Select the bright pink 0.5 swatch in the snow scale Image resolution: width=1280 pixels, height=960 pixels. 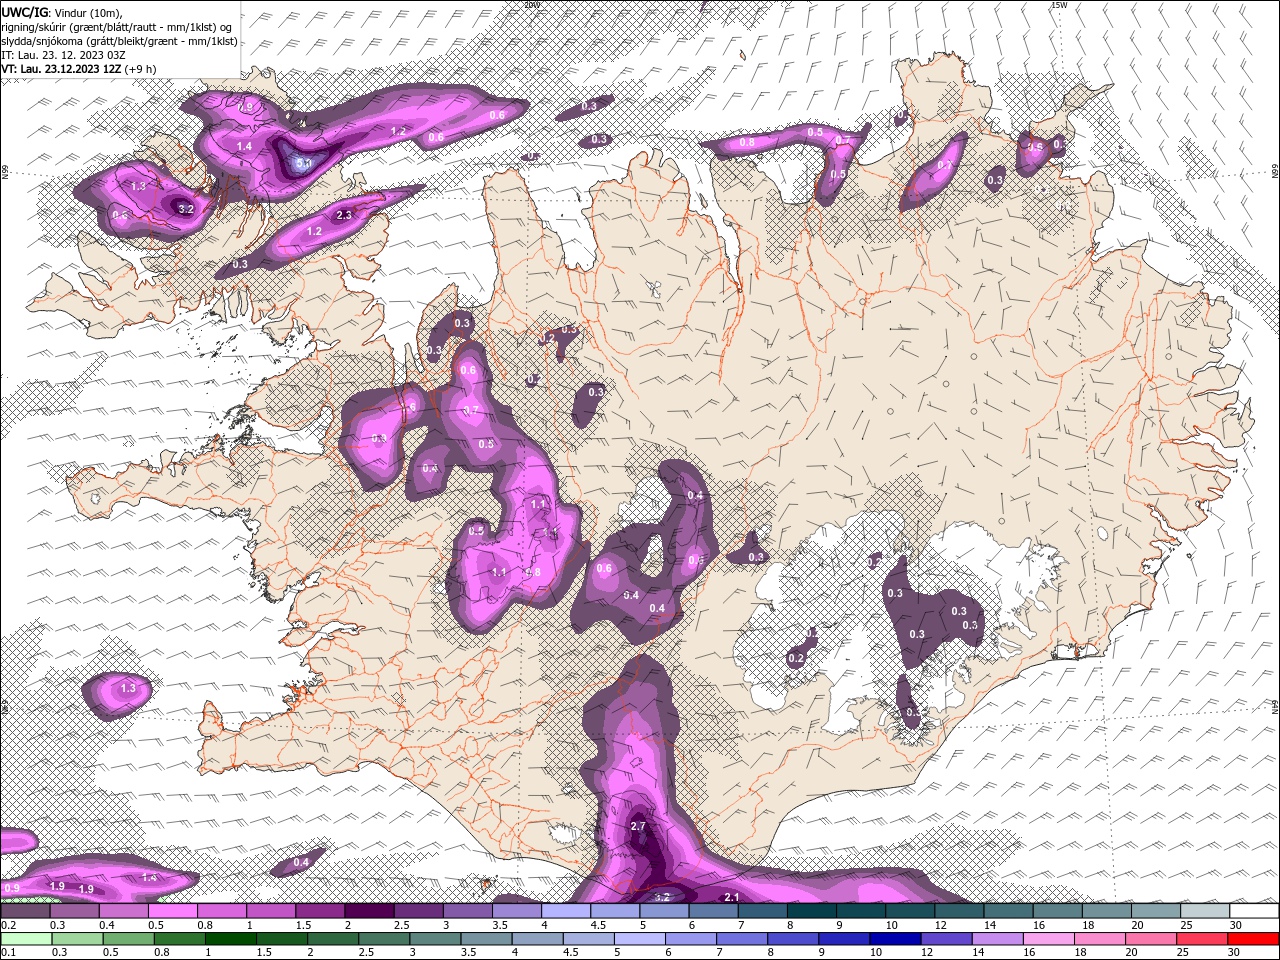click(x=172, y=911)
